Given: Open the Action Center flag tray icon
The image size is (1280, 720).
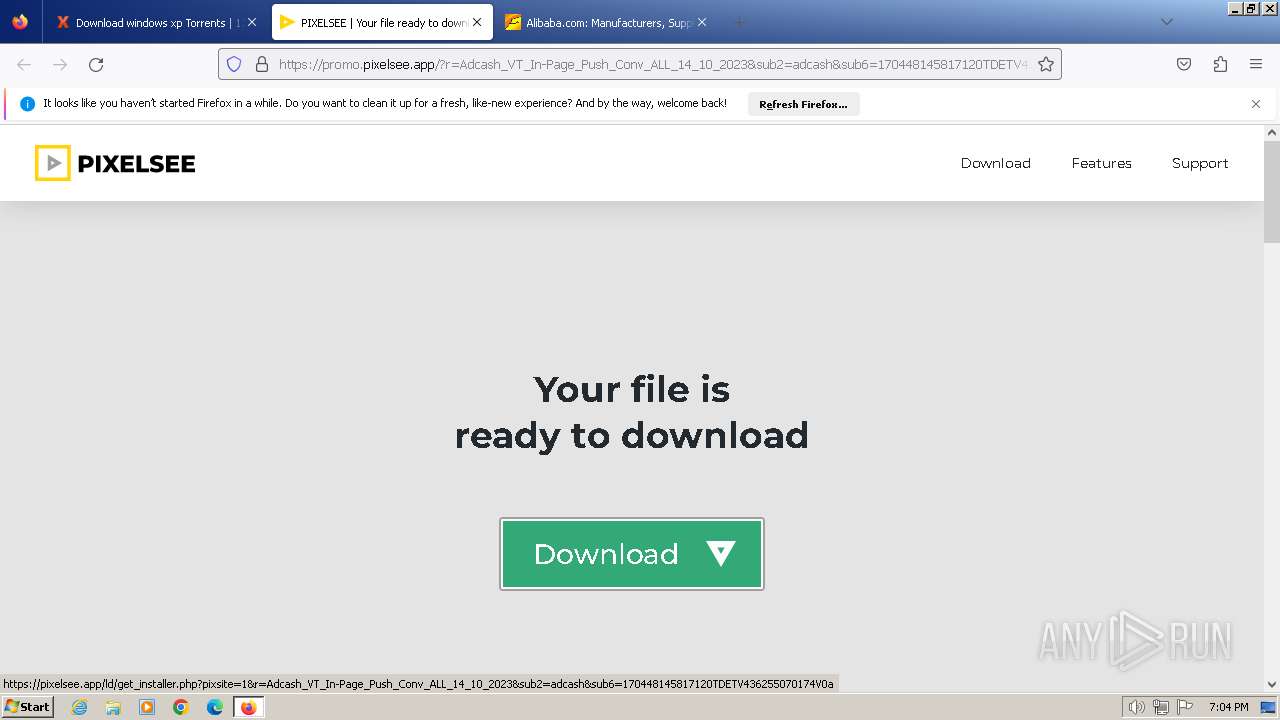Looking at the screenshot, I should tap(1183, 707).
